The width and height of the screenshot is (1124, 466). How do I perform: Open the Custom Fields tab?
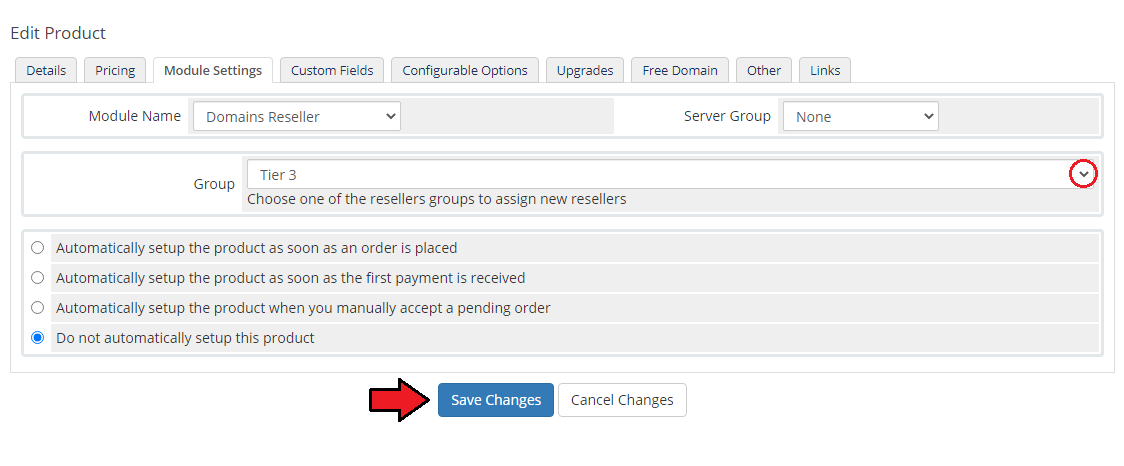coord(332,70)
